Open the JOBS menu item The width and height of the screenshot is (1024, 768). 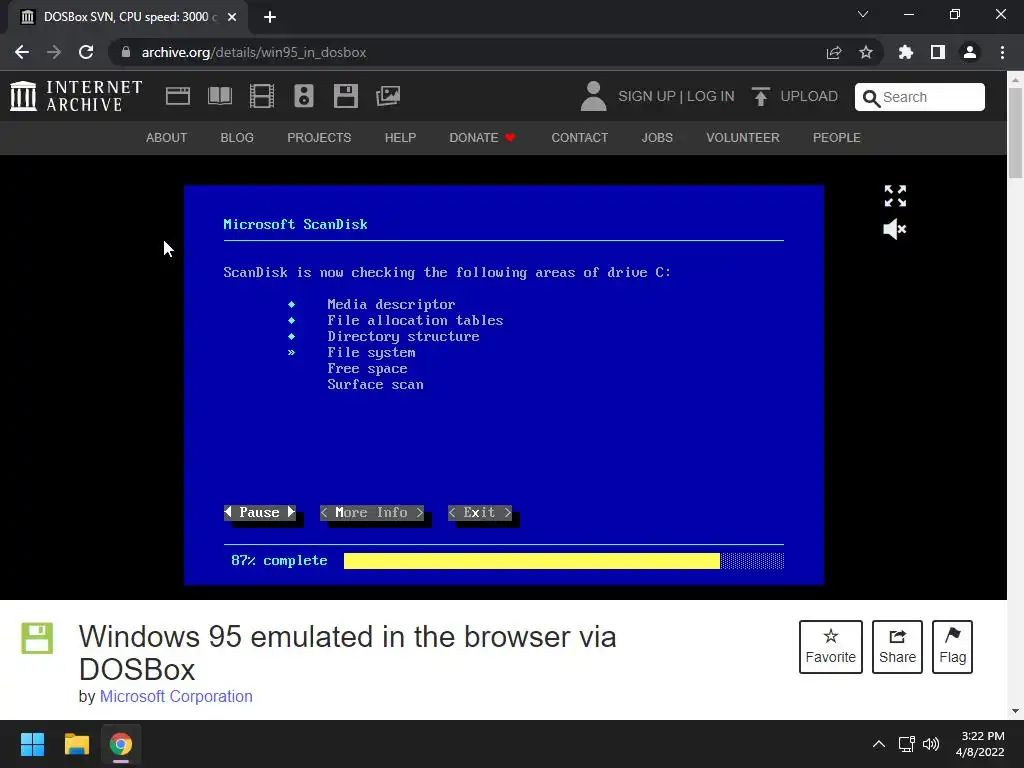[657, 138]
